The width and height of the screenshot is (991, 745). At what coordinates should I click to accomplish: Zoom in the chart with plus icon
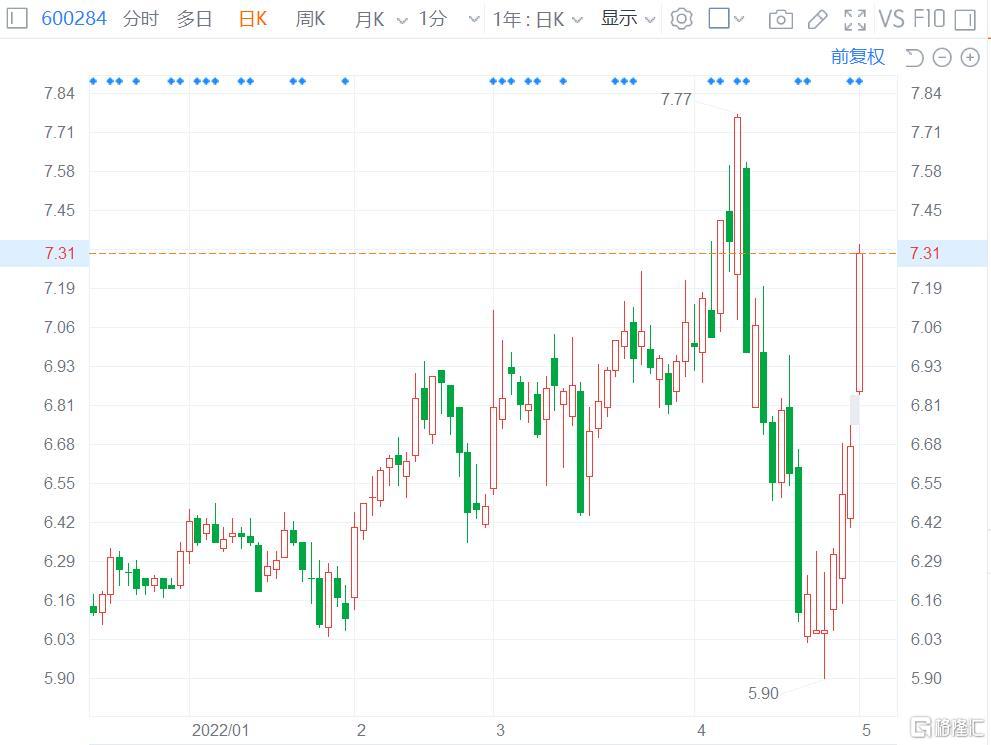[x=970, y=58]
